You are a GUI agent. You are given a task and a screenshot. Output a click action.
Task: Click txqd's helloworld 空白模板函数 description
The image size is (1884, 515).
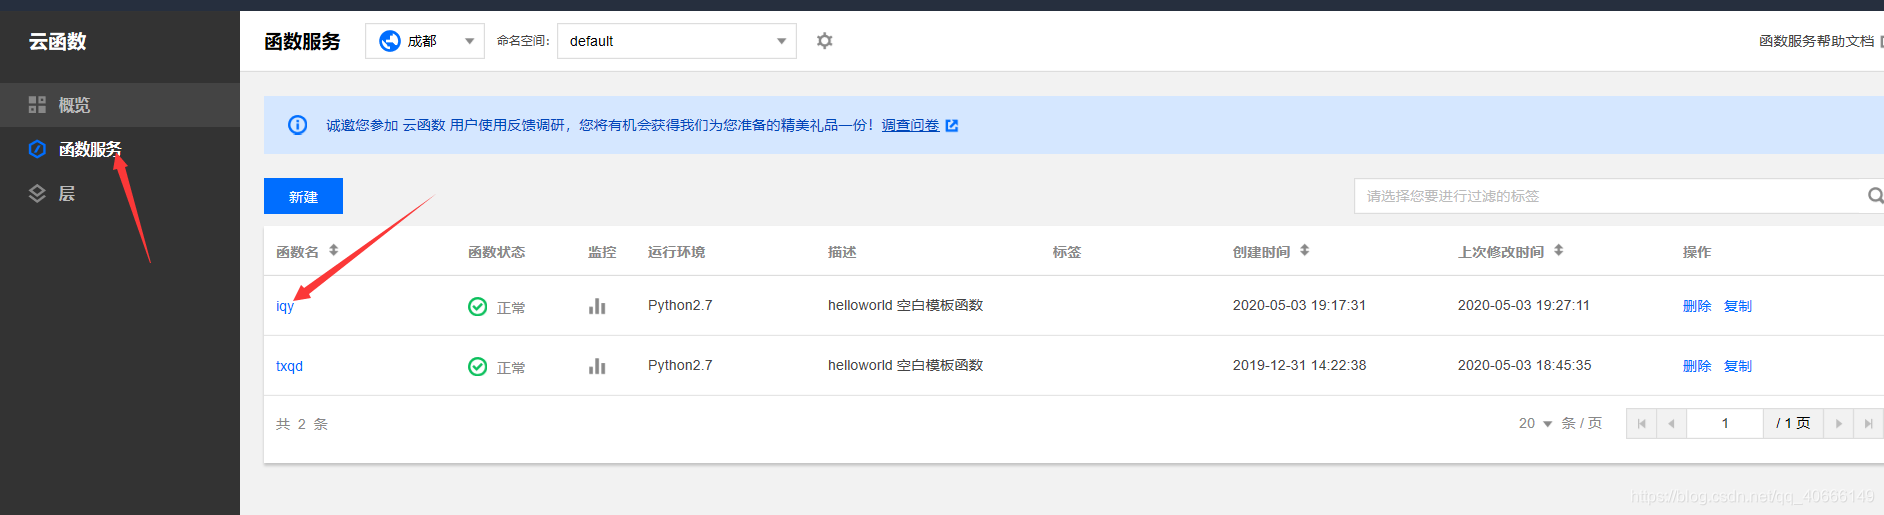[x=905, y=365]
